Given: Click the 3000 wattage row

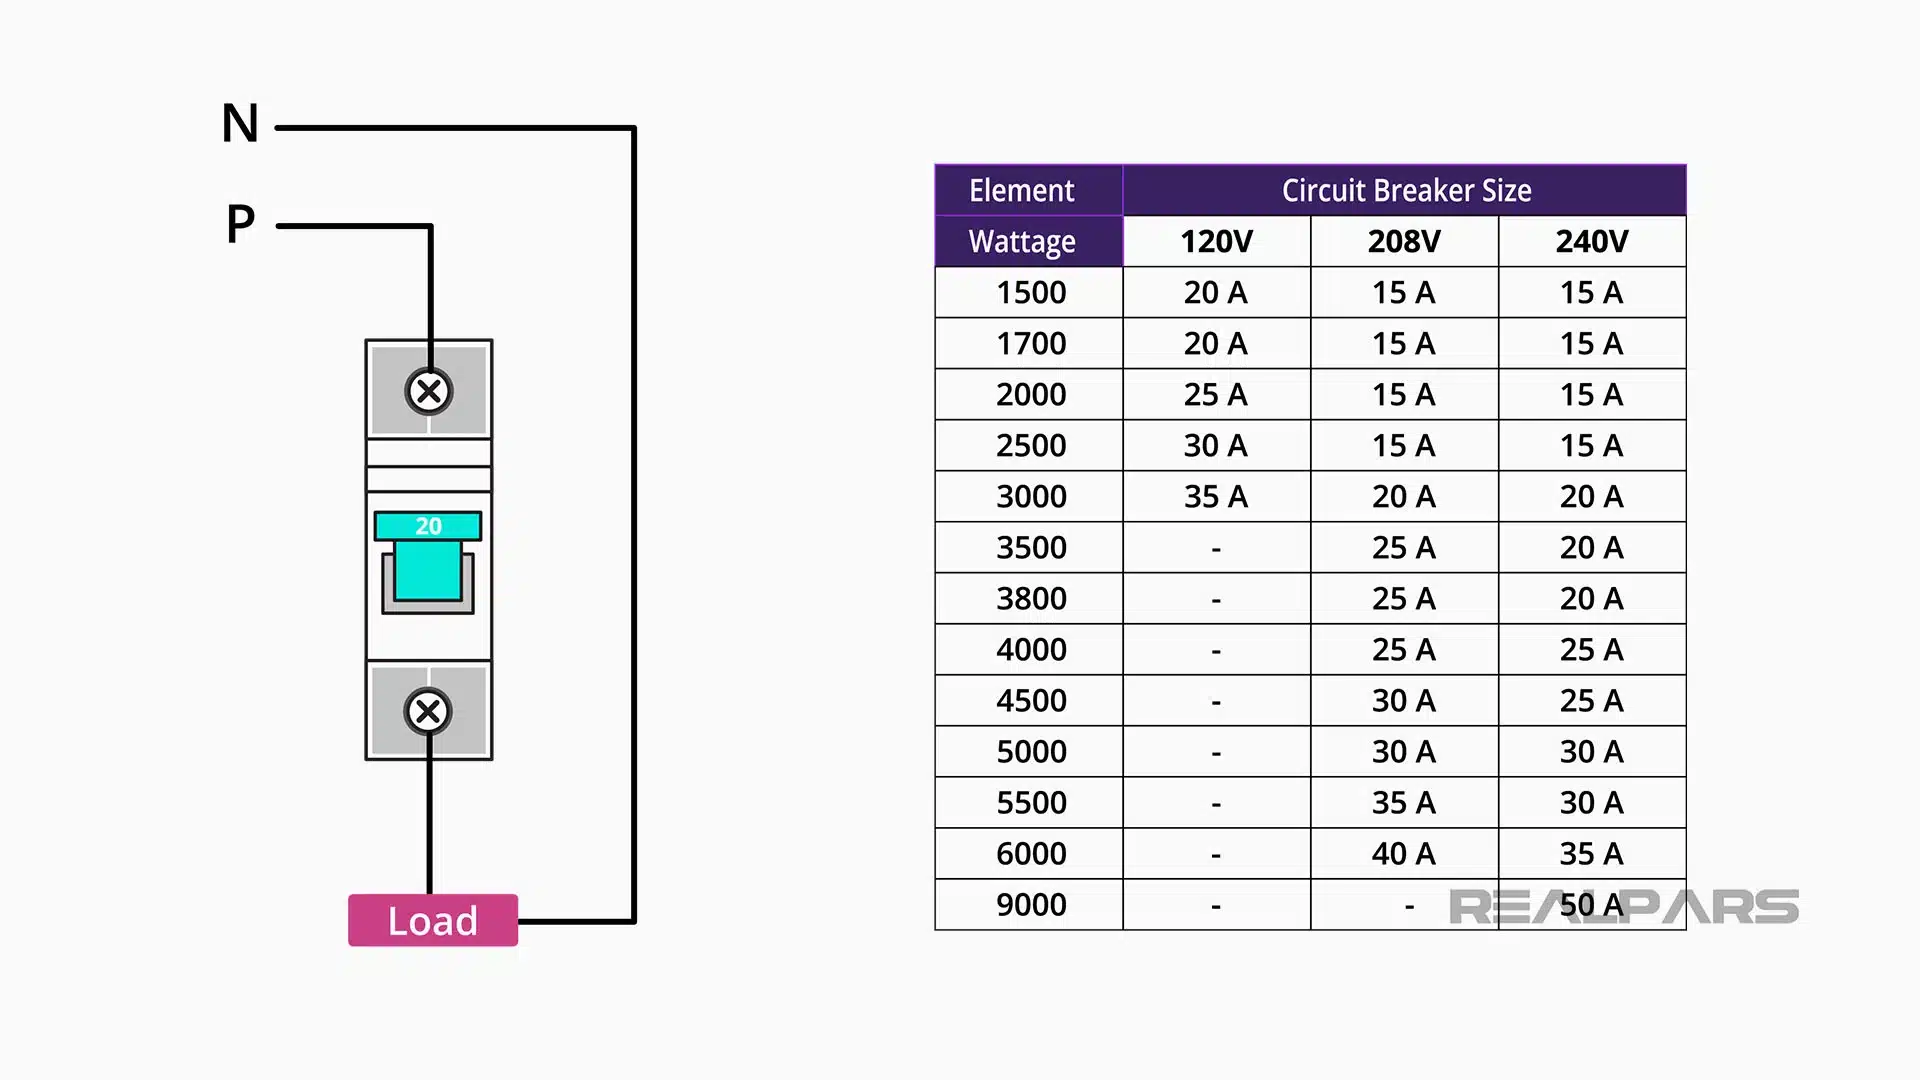Looking at the screenshot, I should [1027, 496].
